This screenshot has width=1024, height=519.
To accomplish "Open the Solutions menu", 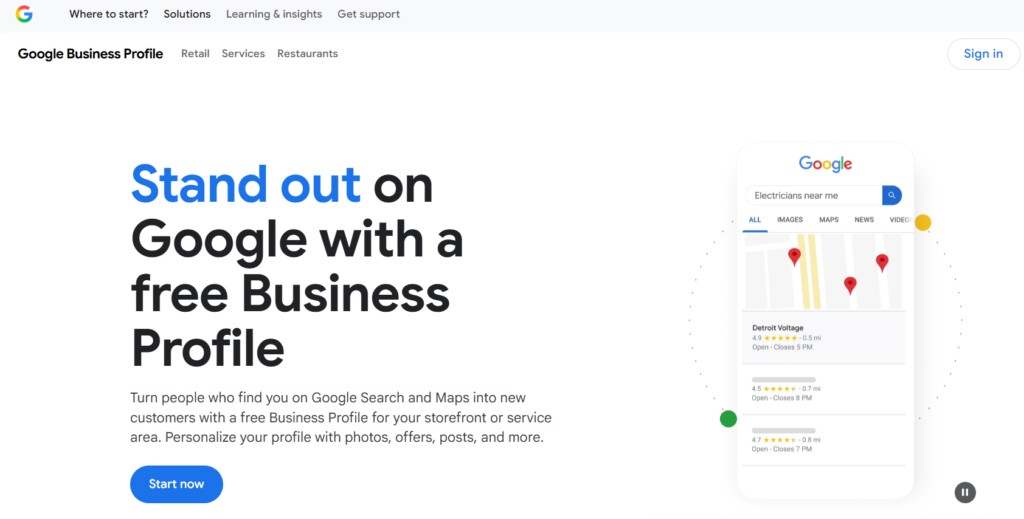I will point(187,14).
